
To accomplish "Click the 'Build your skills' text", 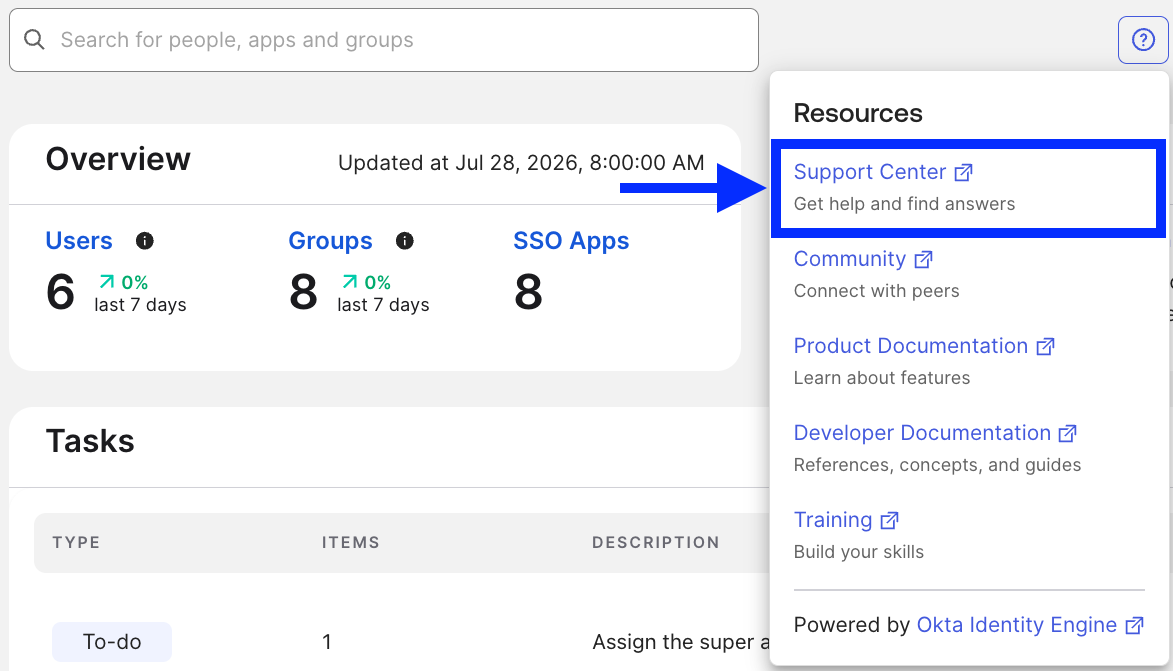I will coord(859,552).
